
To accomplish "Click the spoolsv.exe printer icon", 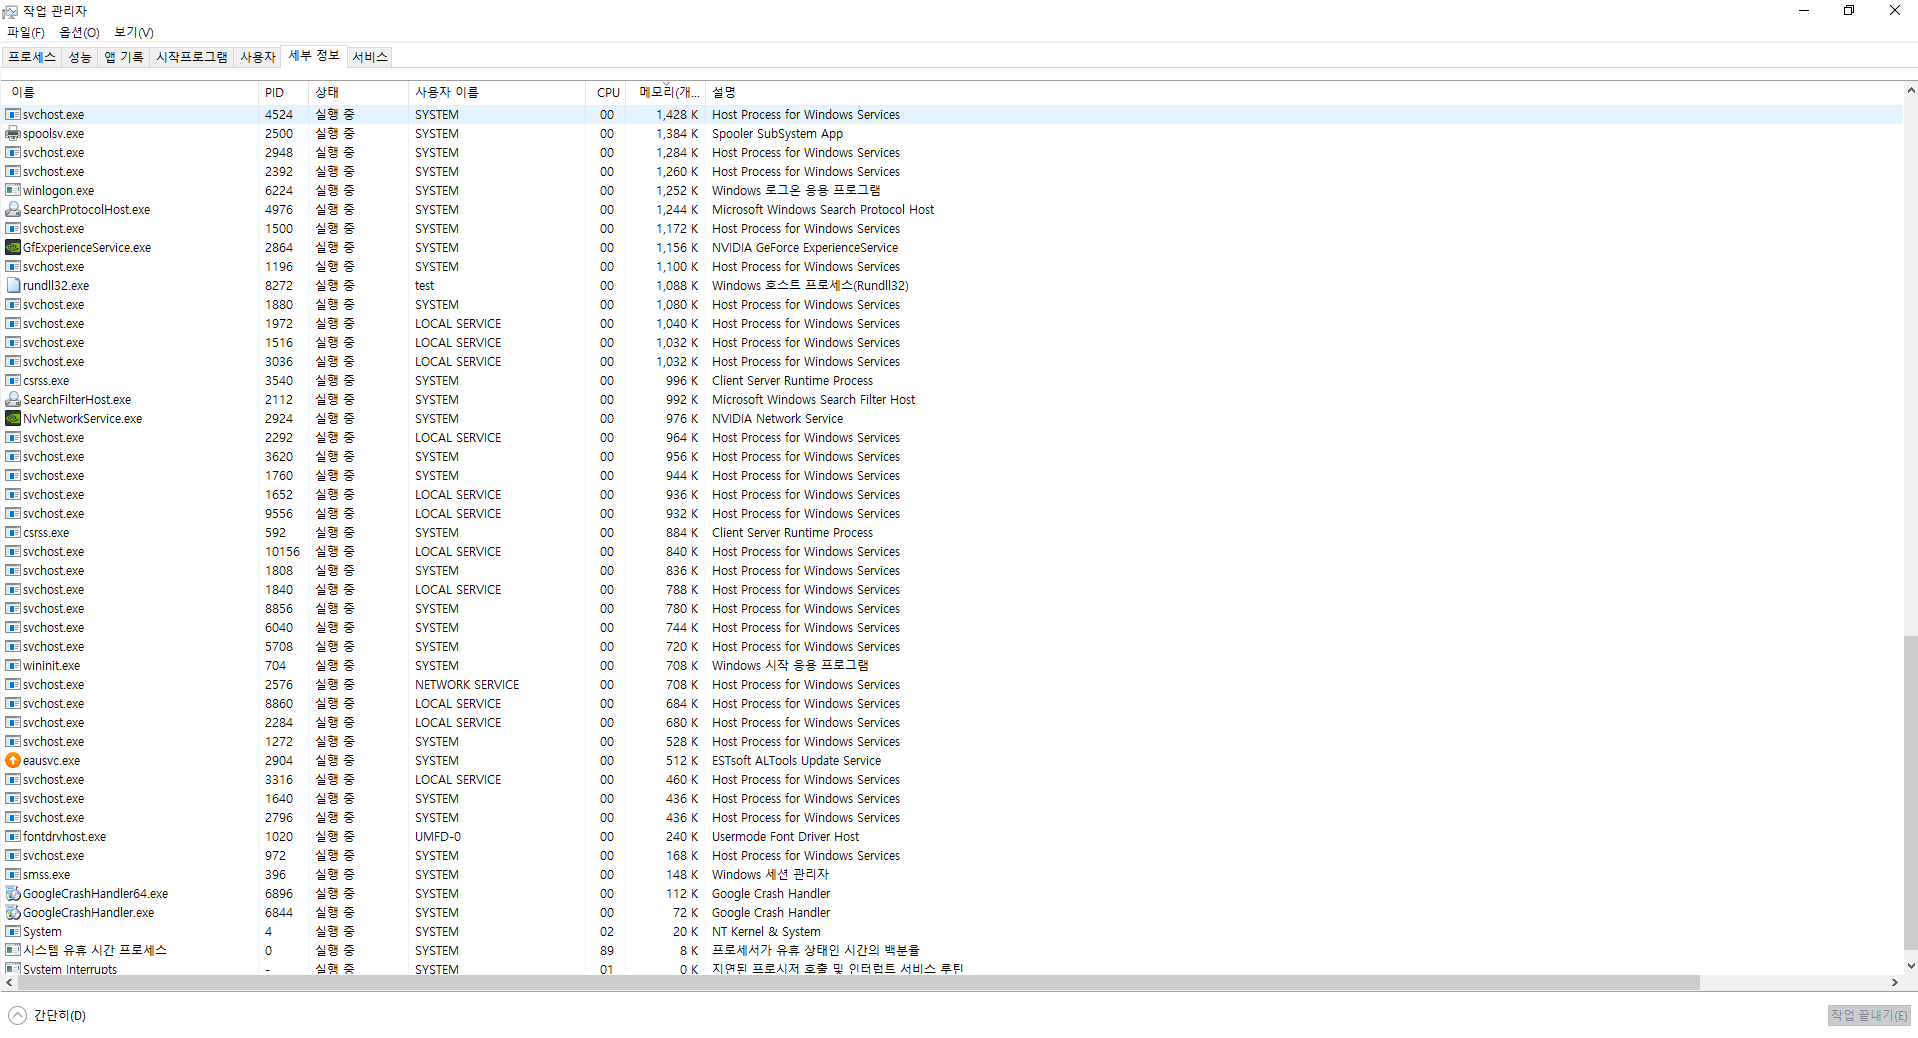I will [13, 134].
